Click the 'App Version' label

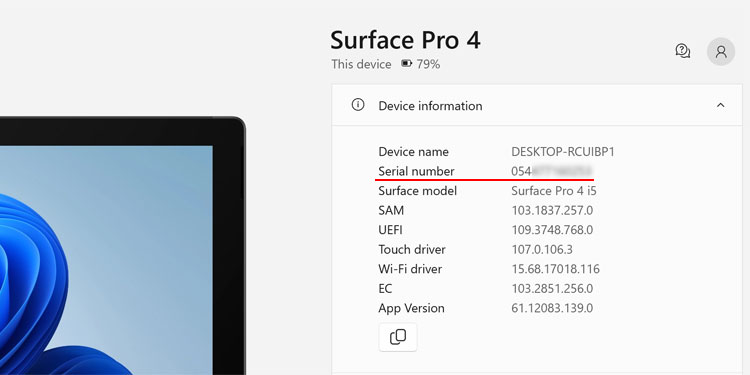411,308
